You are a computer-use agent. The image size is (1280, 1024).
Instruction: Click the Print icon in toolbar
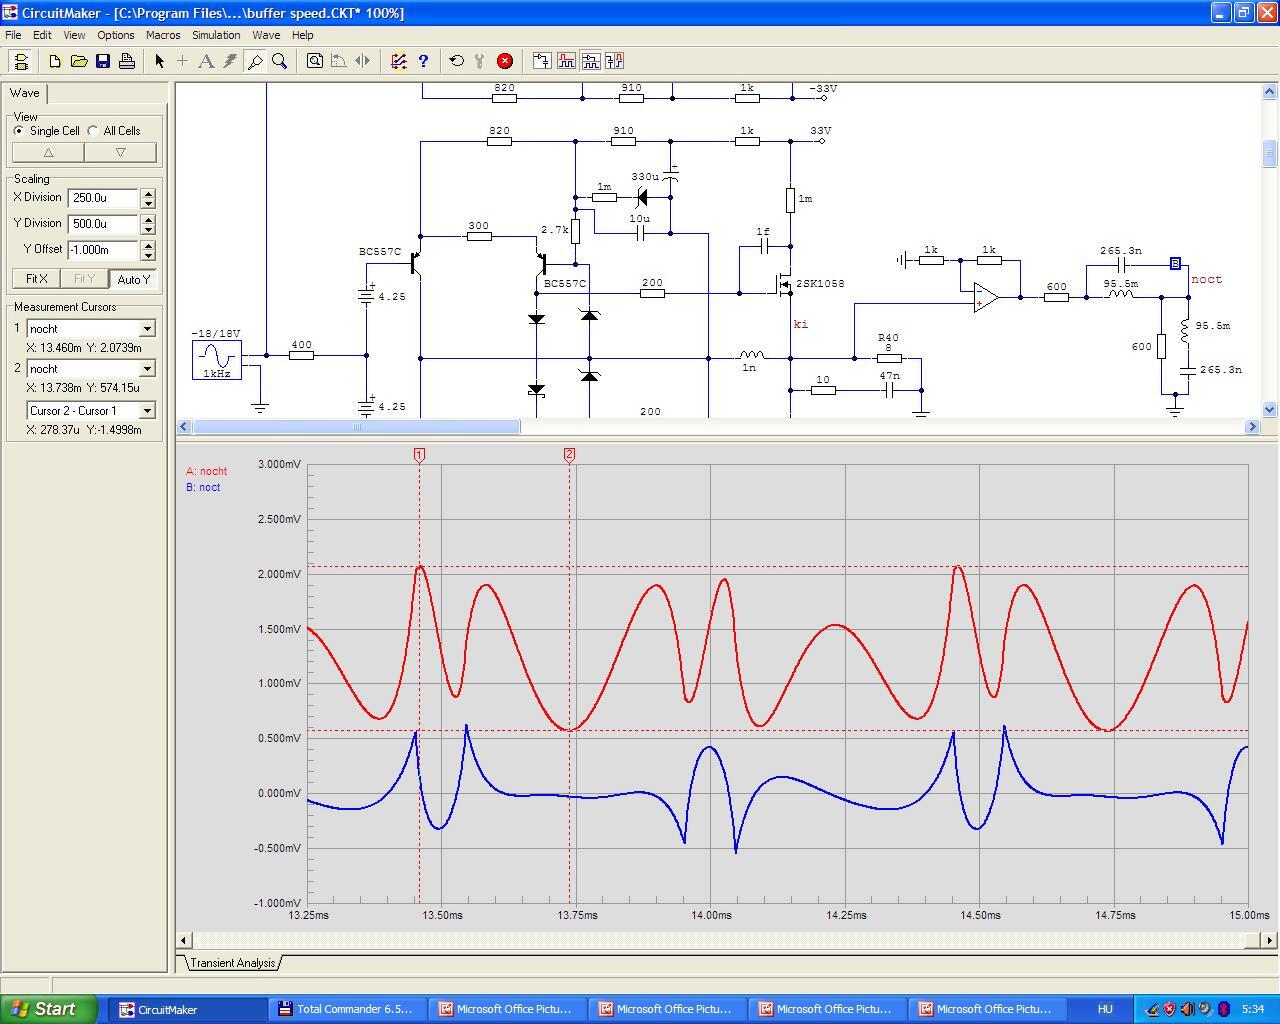(127, 61)
